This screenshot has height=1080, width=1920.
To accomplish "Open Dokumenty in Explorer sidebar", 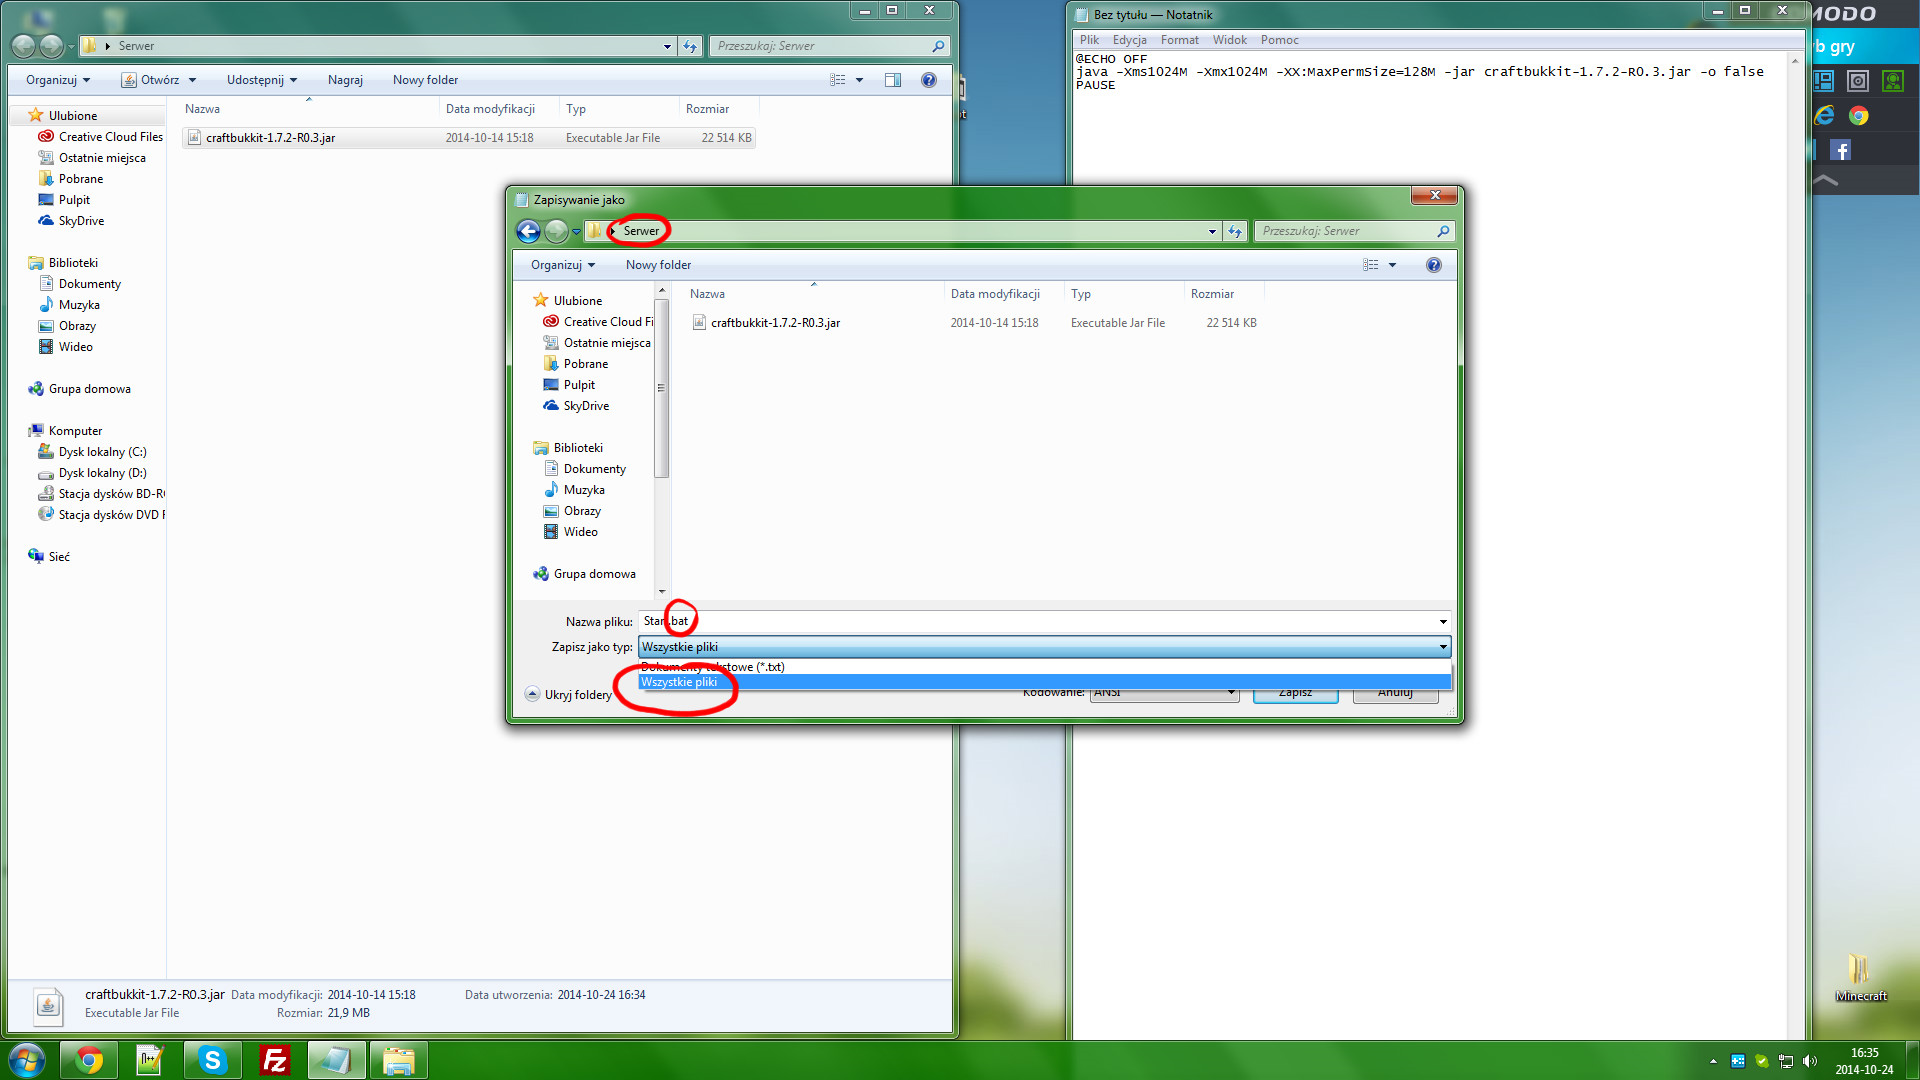I will [x=80, y=284].
